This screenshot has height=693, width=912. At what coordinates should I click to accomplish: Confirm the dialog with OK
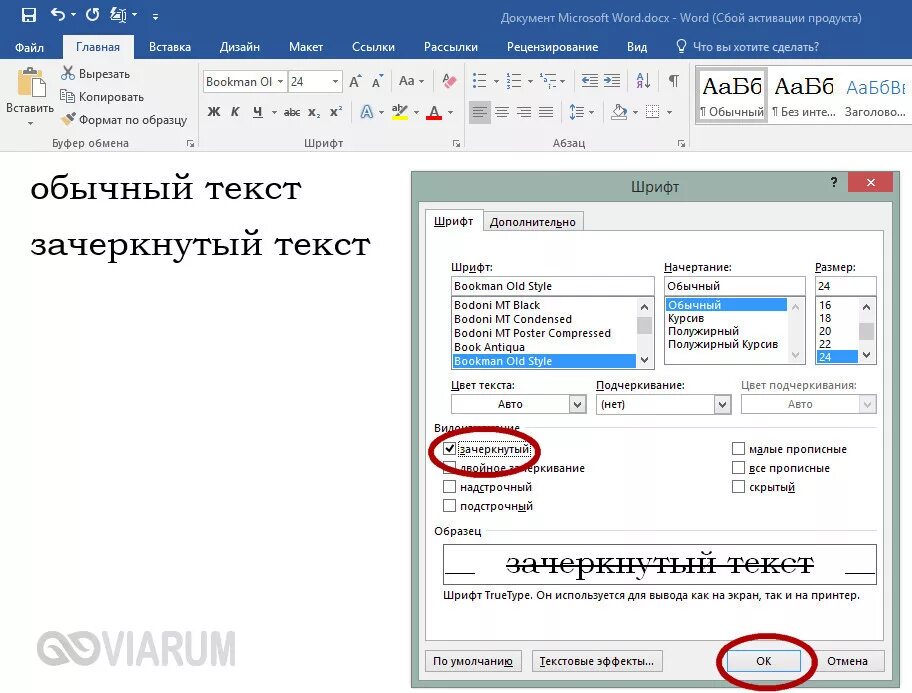763,661
